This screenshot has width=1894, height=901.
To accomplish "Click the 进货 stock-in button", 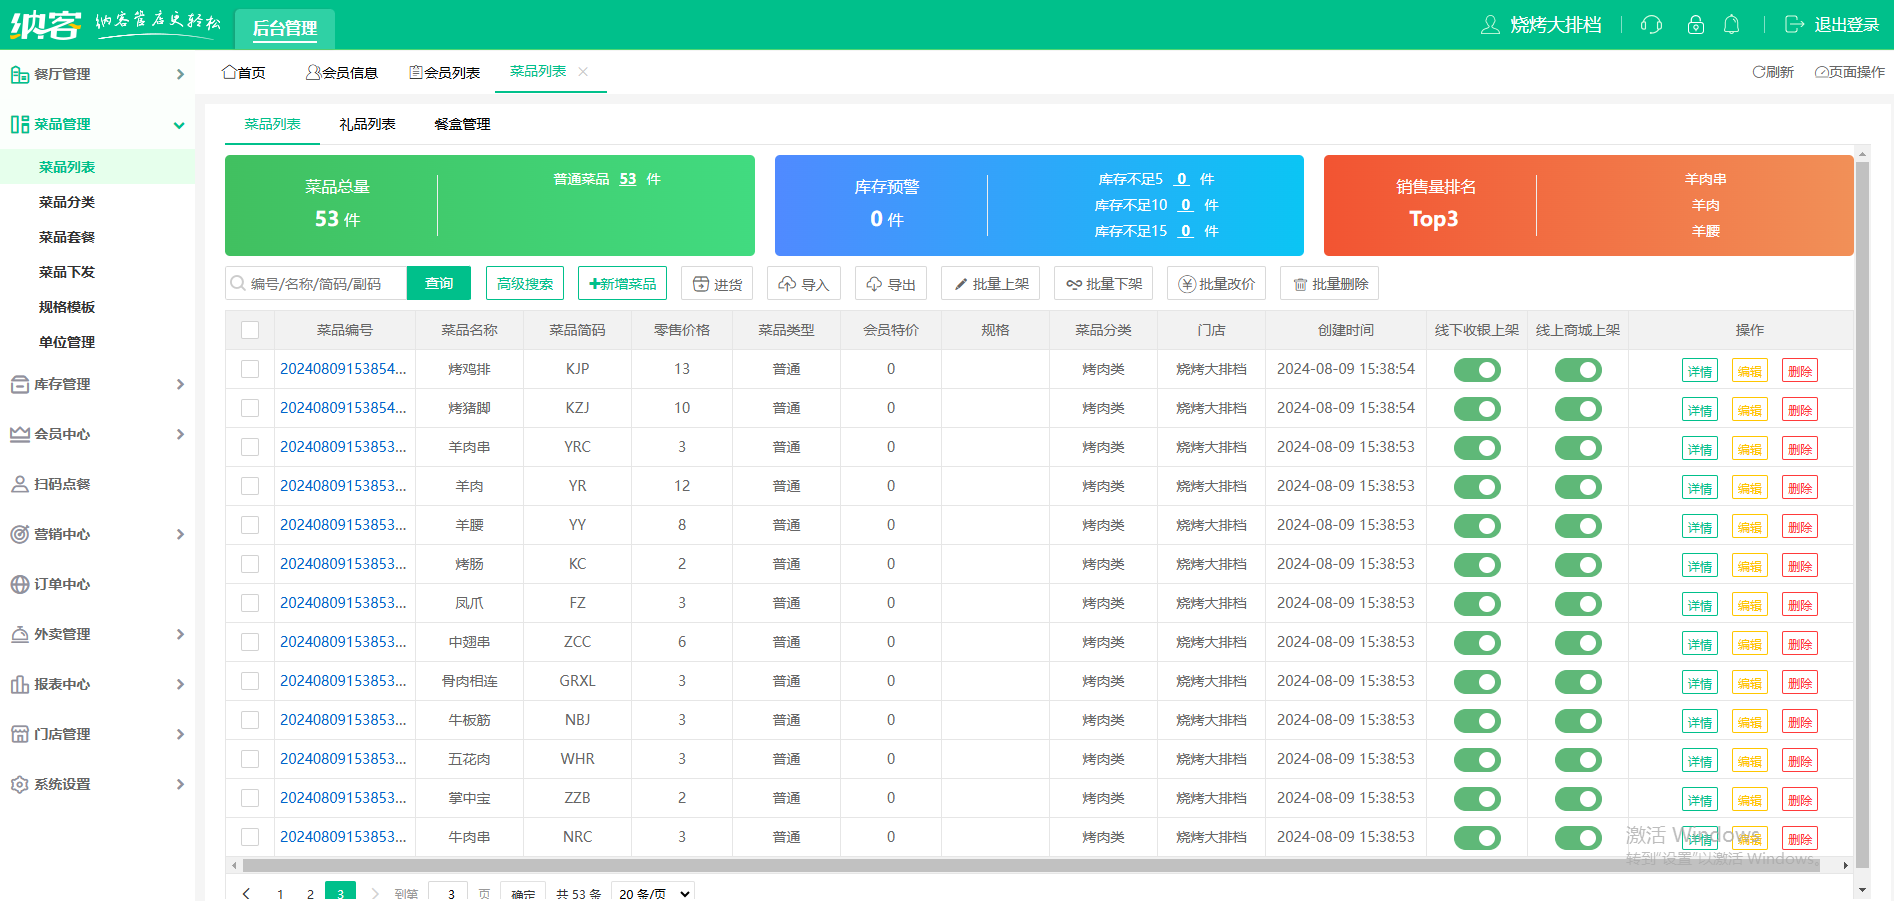I will (x=717, y=284).
